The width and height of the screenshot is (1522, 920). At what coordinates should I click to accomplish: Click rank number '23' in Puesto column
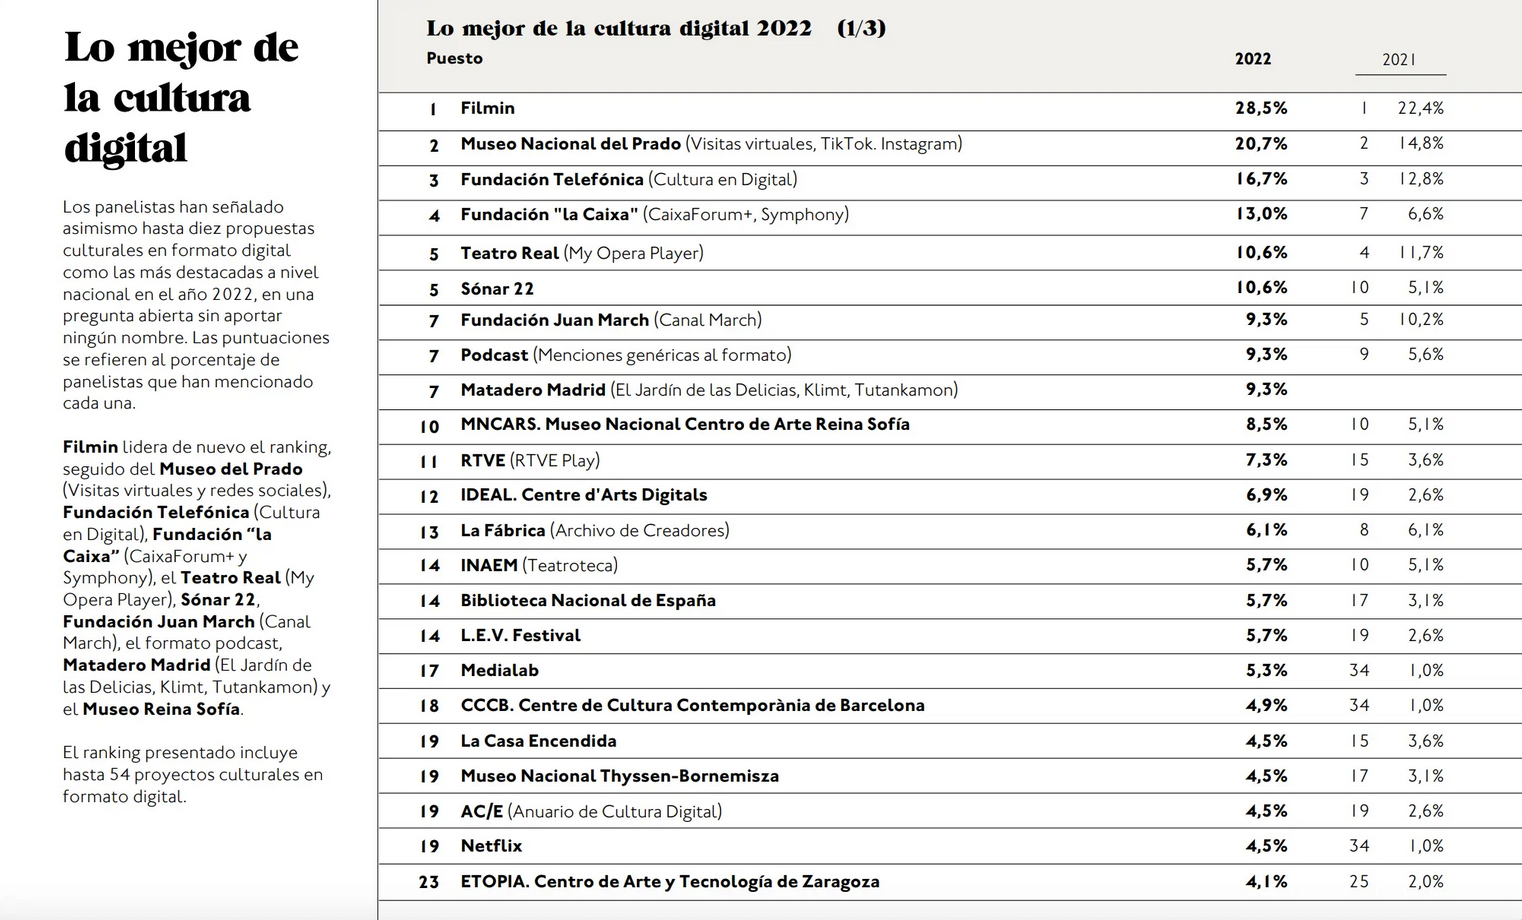429,882
